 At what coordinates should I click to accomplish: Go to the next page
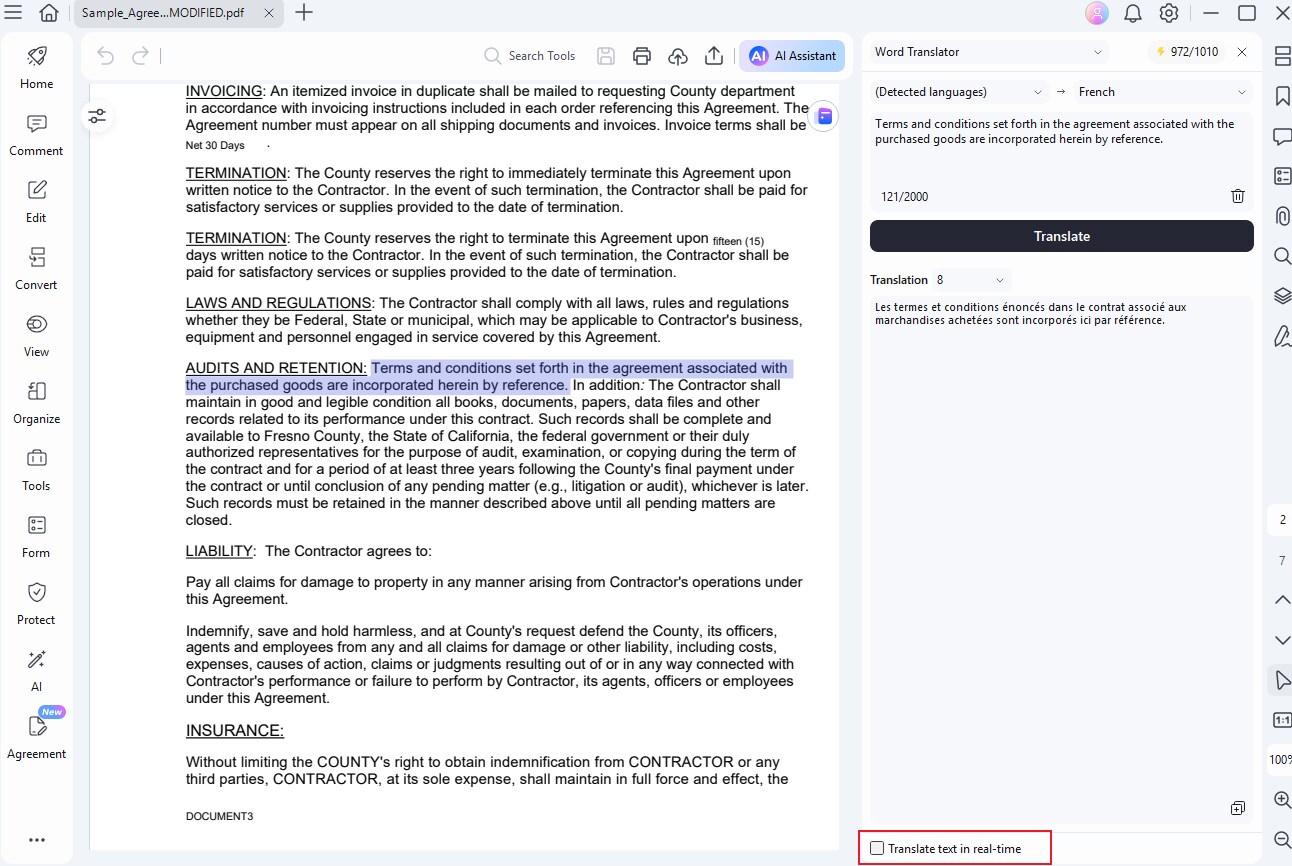click(1282, 640)
